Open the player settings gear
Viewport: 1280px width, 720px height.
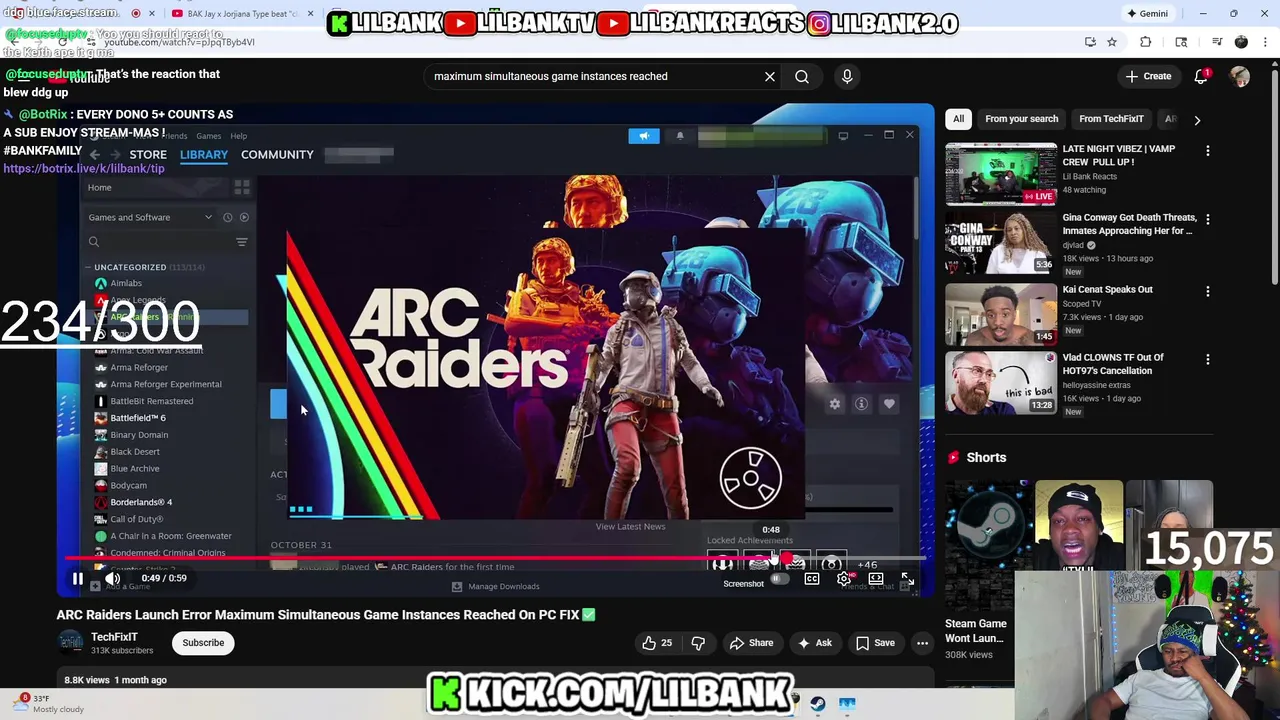coord(844,579)
